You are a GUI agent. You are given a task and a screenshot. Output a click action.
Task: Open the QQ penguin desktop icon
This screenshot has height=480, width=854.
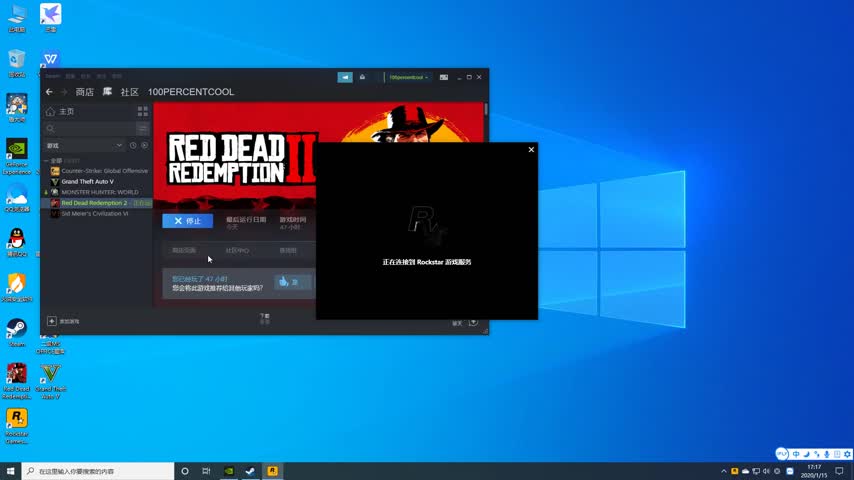[16, 243]
